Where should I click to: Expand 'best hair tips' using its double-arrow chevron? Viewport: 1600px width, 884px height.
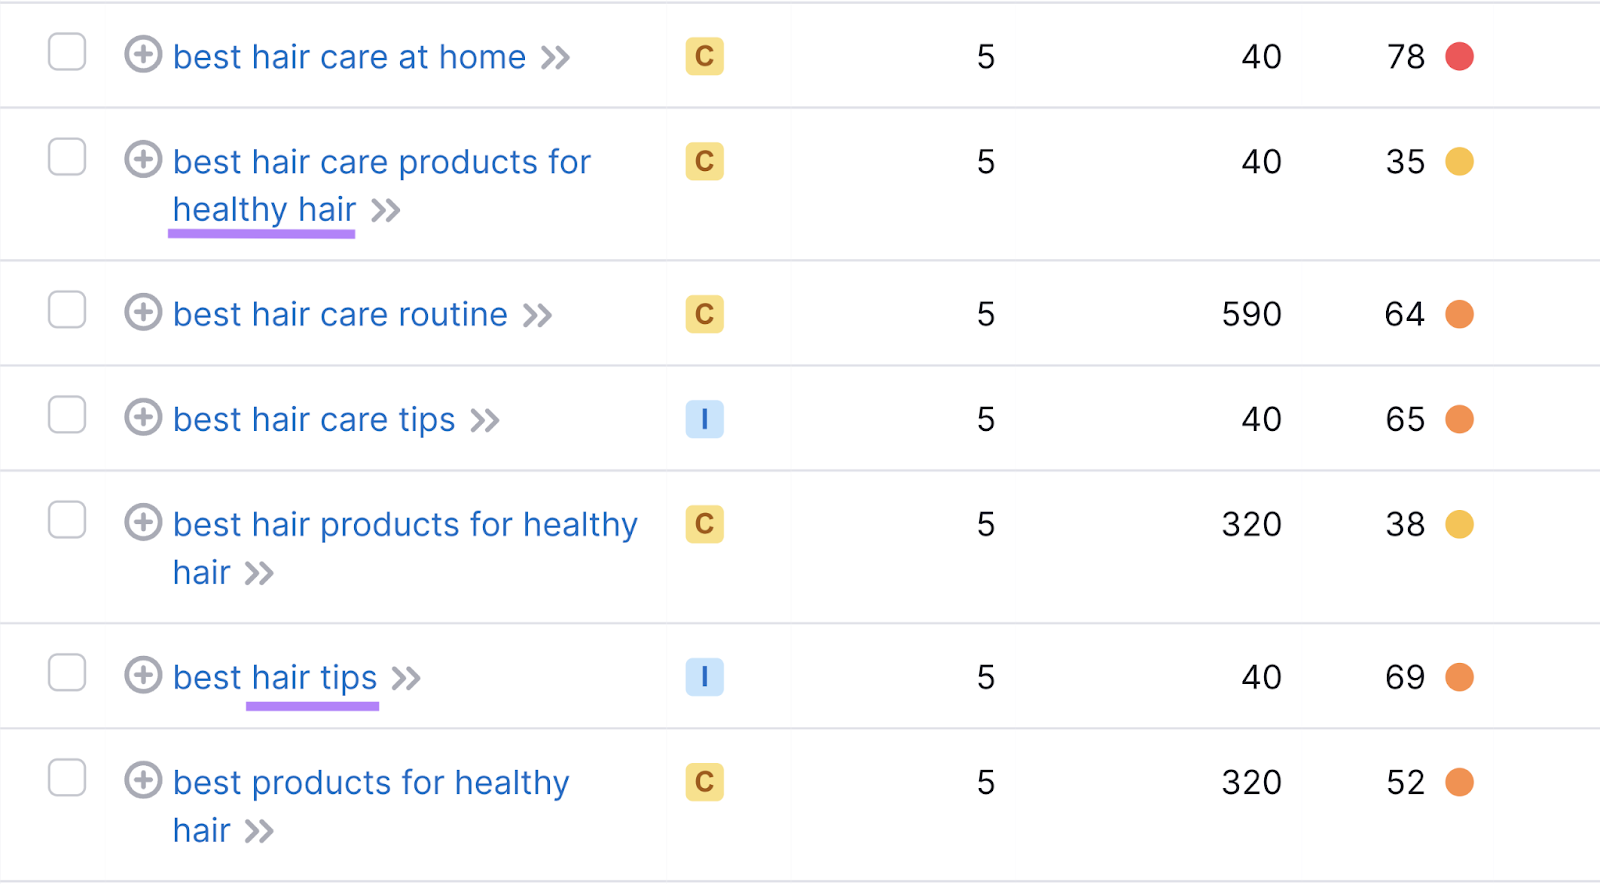pyautogui.click(x=405, y=677)
